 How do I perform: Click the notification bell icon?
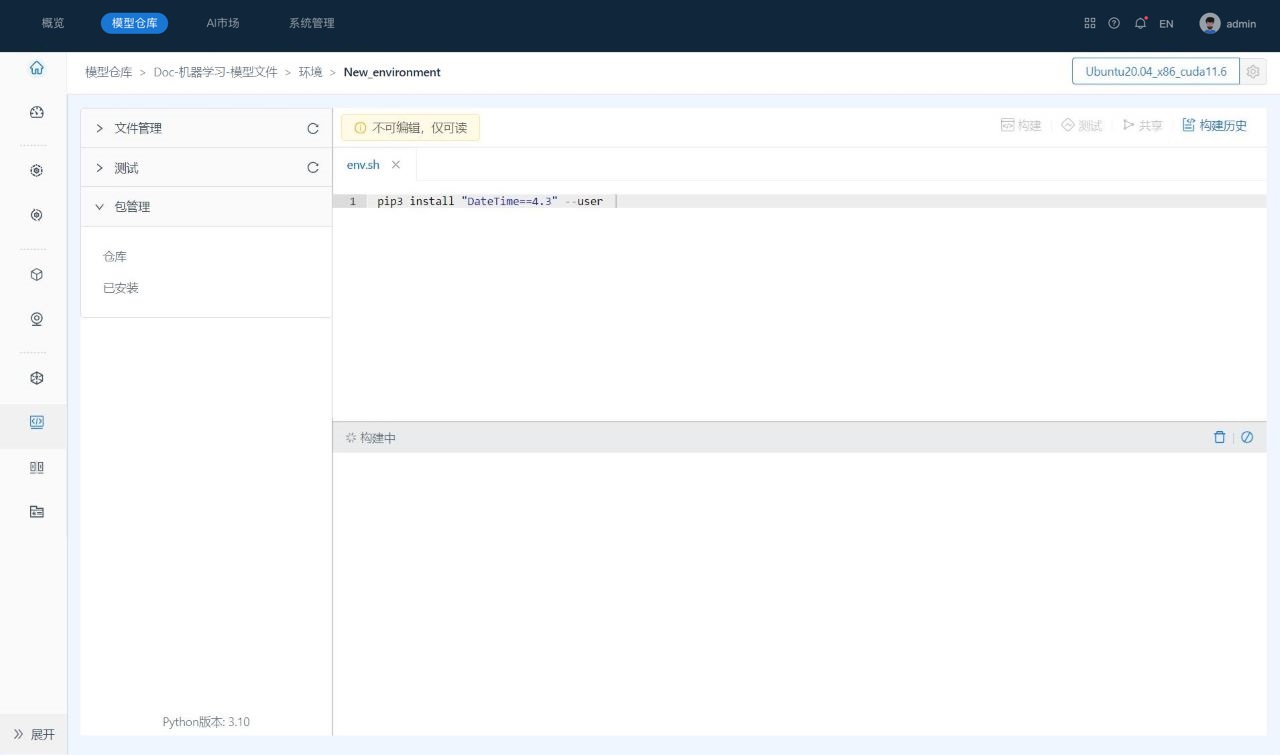[1140, 23]
